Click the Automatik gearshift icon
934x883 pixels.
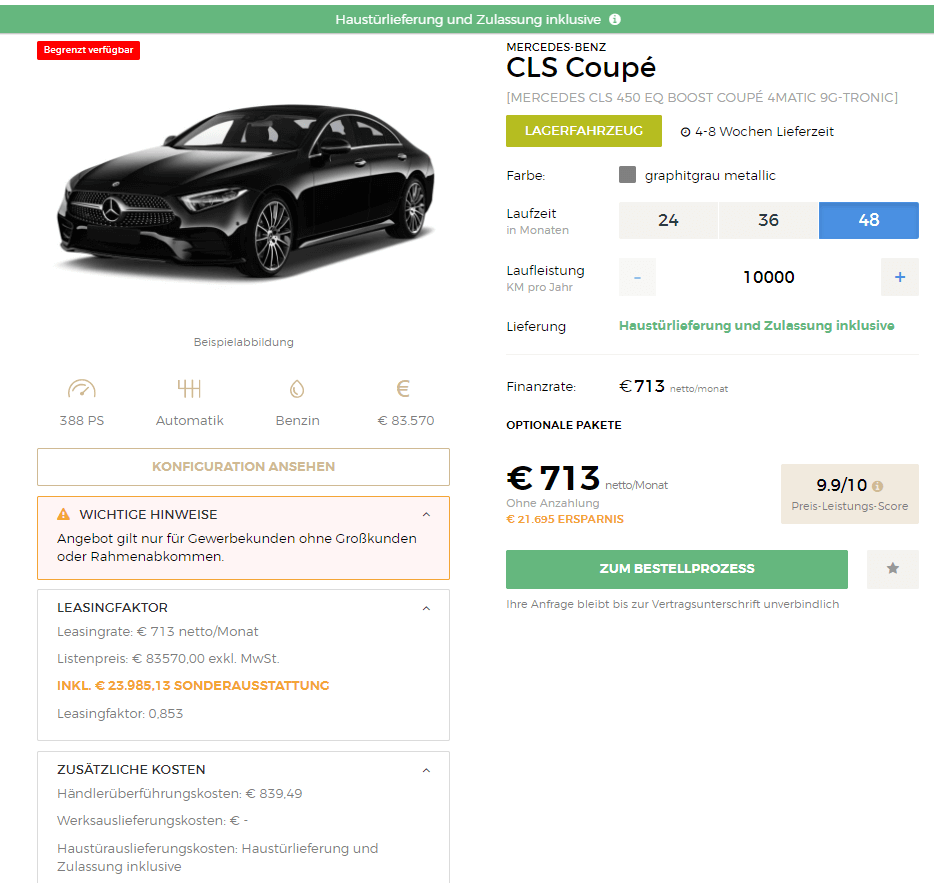[189, 389]
